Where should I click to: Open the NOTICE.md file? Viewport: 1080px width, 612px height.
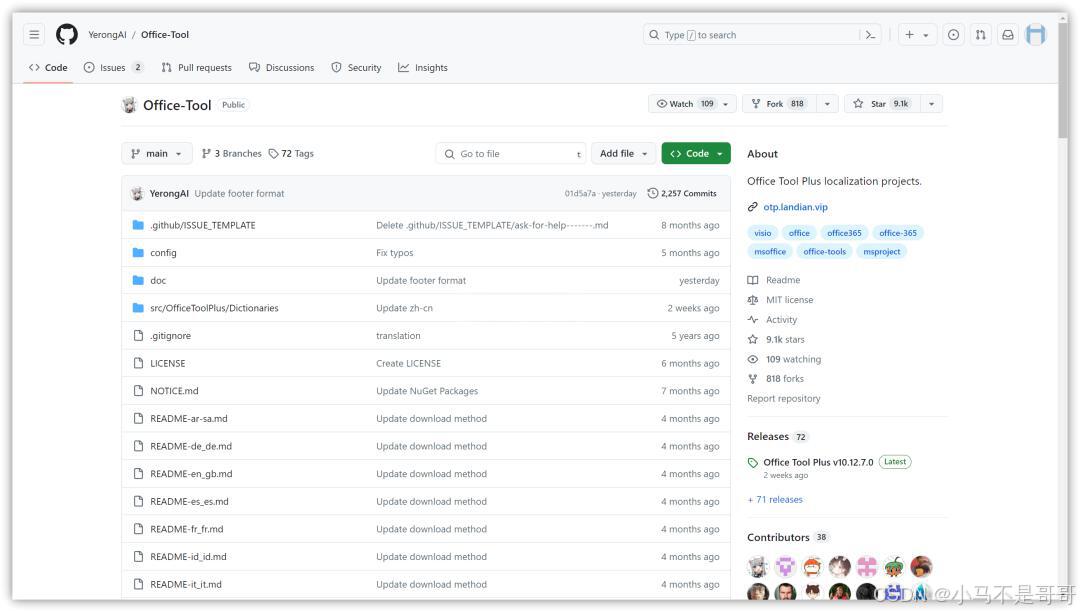(174, 390)
